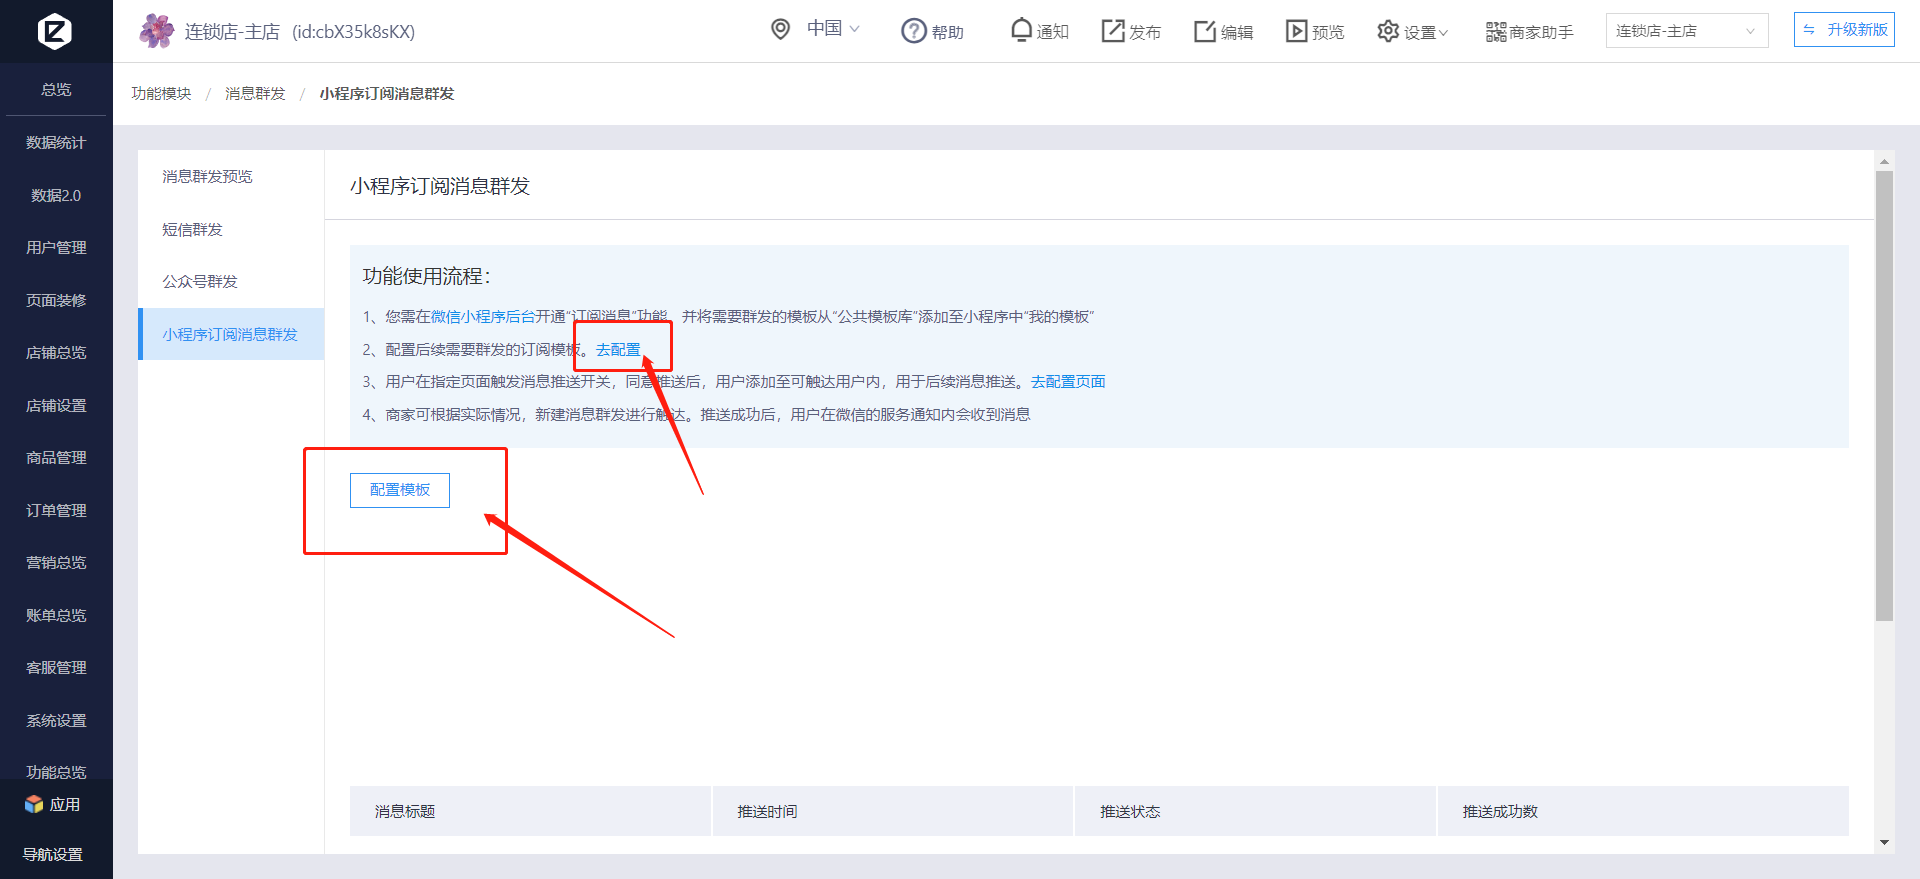Open the 商家助手 QR code icon
1920x879 pixels.
tap(1496, 32)
